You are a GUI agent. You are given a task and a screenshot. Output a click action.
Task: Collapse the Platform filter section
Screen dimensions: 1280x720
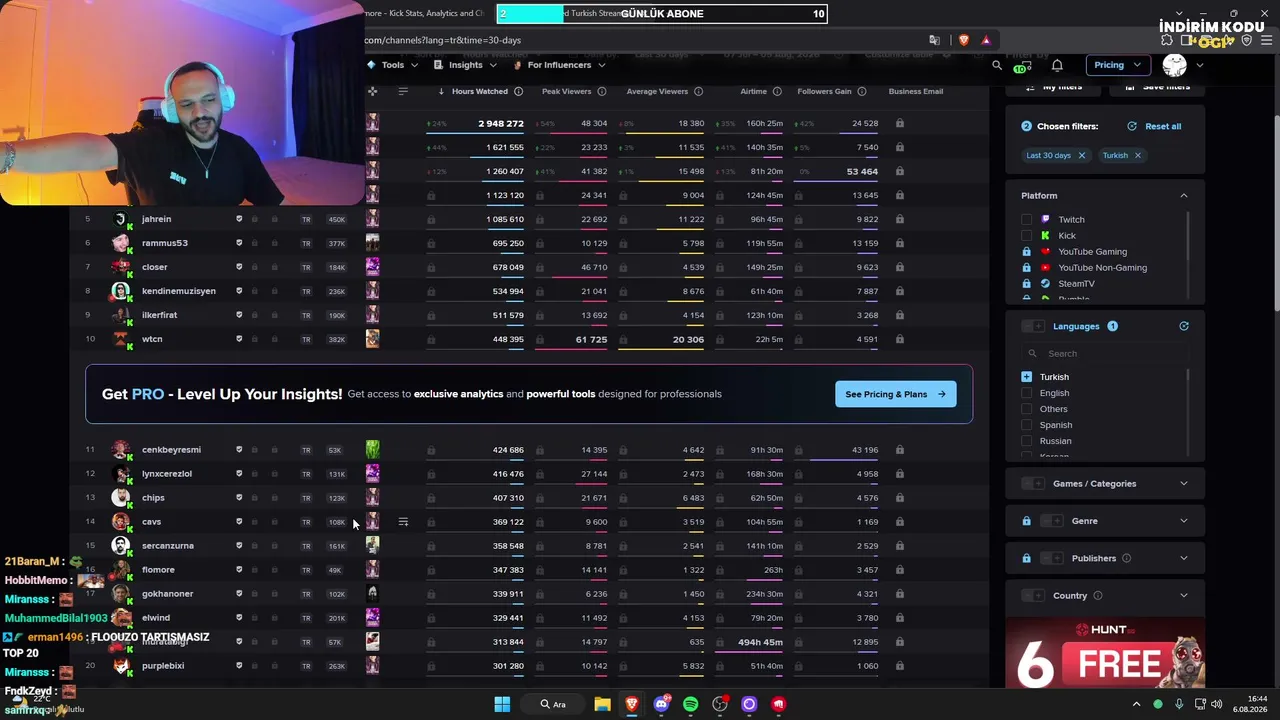click(1184, 196)
